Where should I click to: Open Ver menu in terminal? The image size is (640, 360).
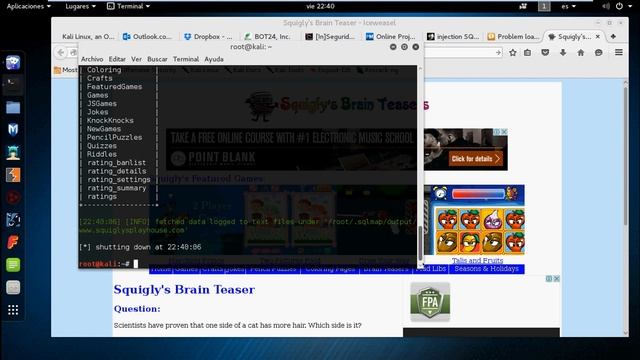click(x=136, y=59)
